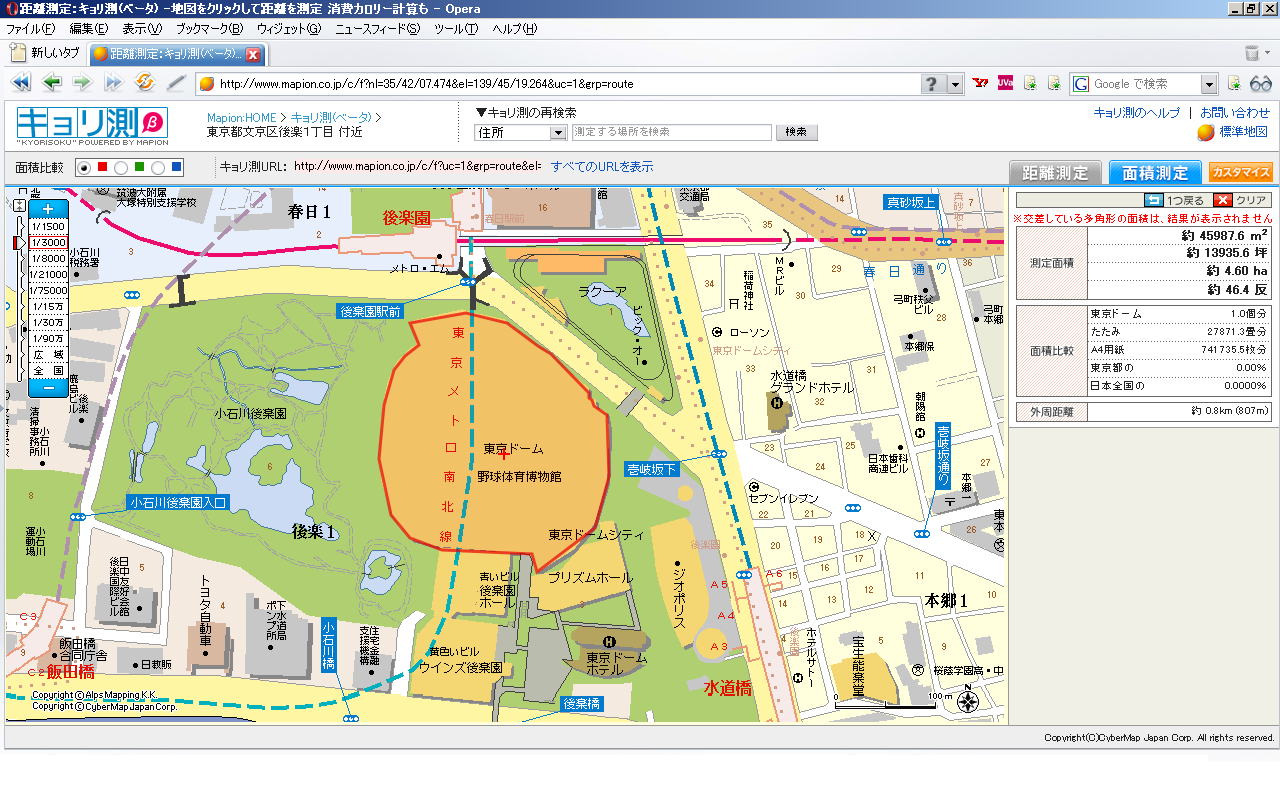Image resolution: width=1280 pixels, height=800 pixels.
Task: Expand the address bar history dropdown arrow
Action: (x=955, y=84)
